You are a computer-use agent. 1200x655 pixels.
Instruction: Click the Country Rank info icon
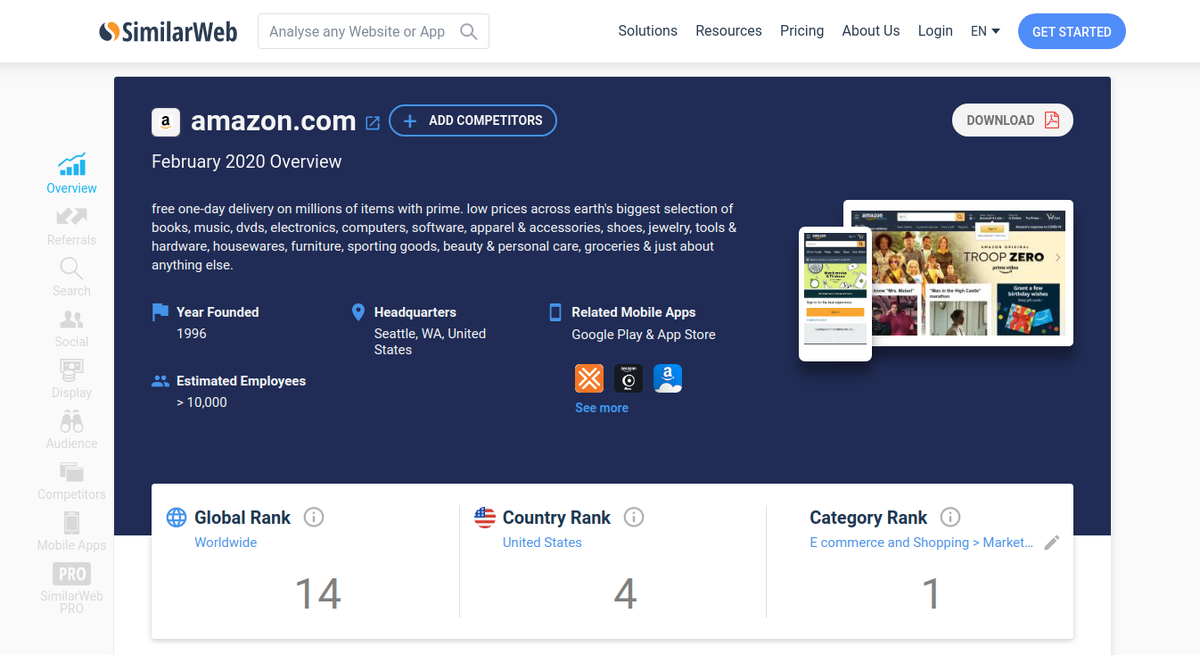pyautogui.click(x=634, y=517)
